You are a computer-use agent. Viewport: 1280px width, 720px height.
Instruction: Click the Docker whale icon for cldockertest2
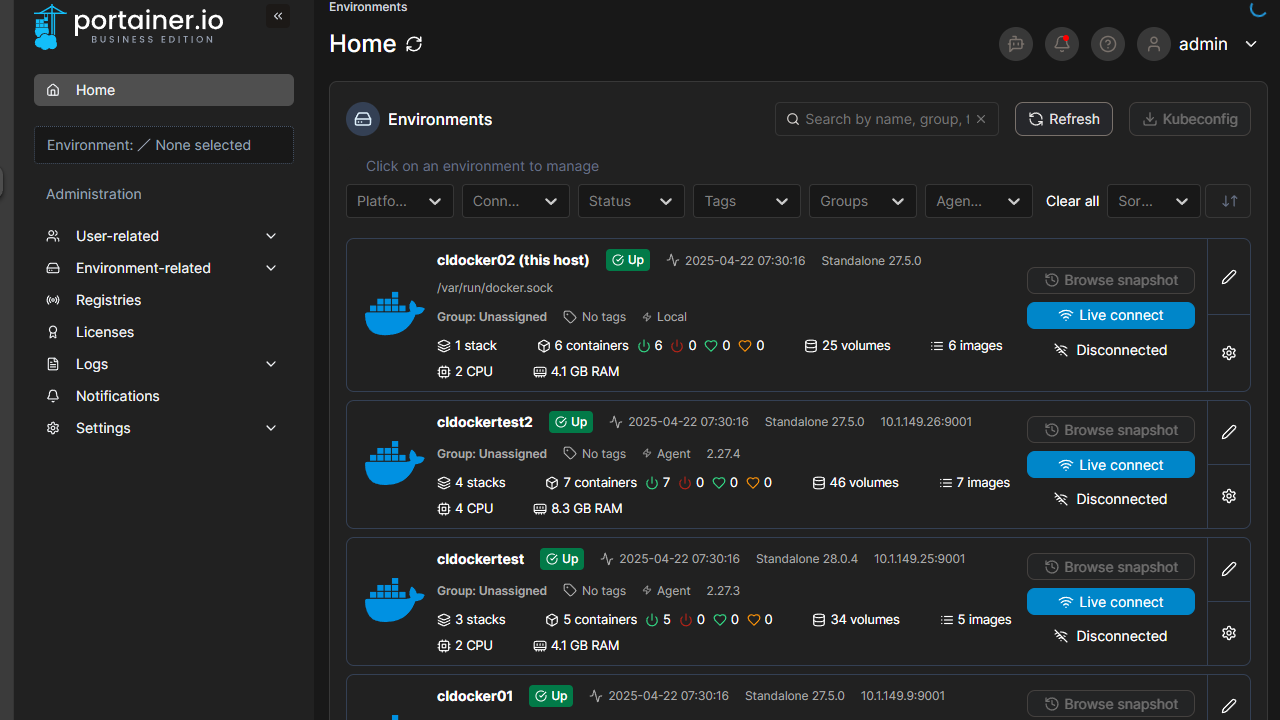click(x=394, y=463)
